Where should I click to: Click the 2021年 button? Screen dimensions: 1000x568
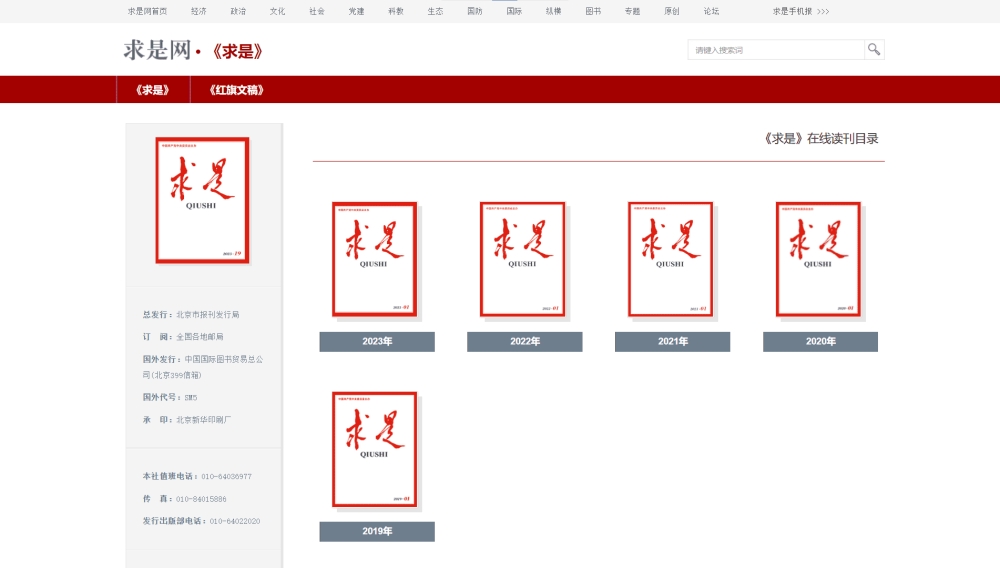click(673, 342)
